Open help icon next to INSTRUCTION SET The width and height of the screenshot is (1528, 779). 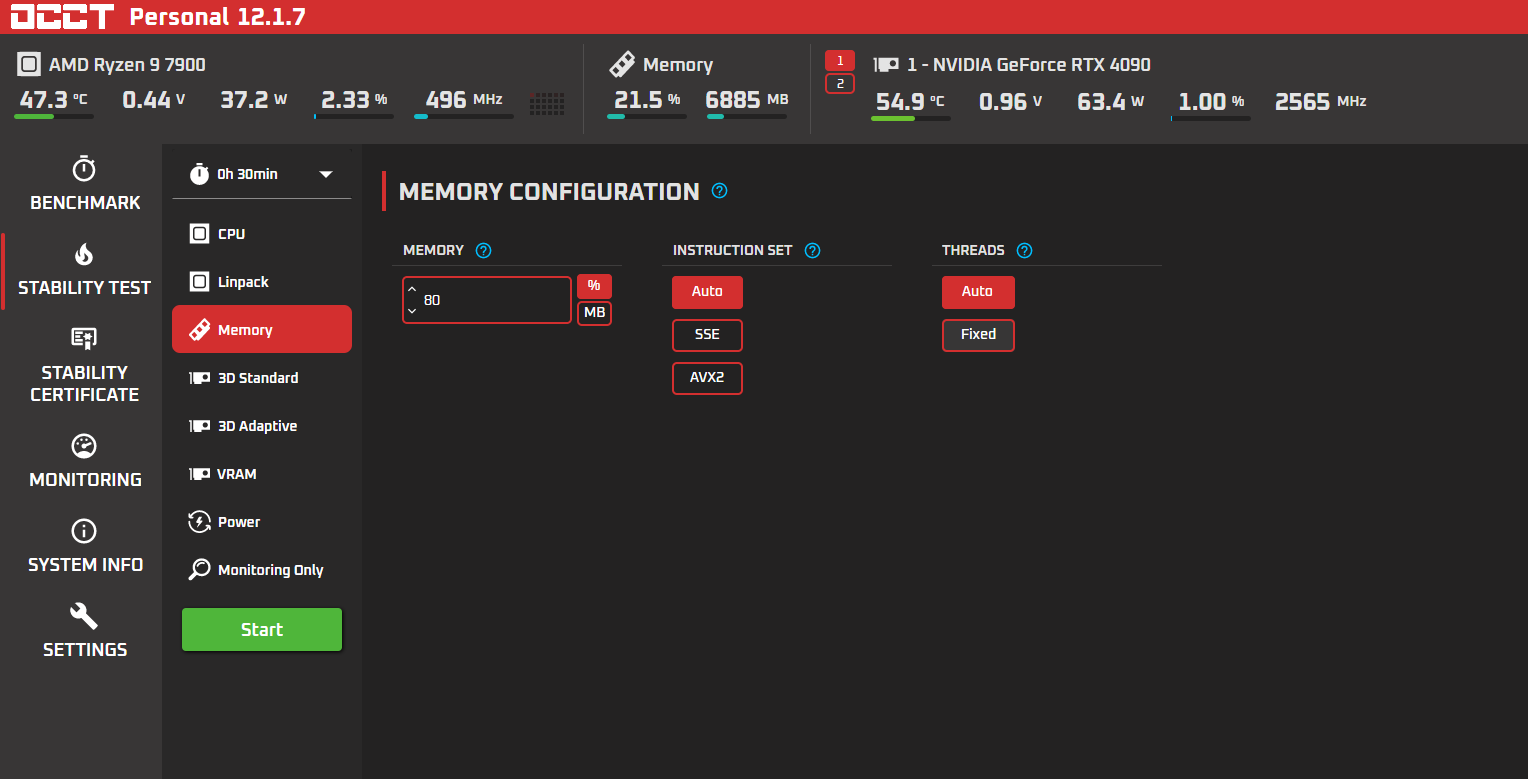pyautogui.click(x=812, y=251)
